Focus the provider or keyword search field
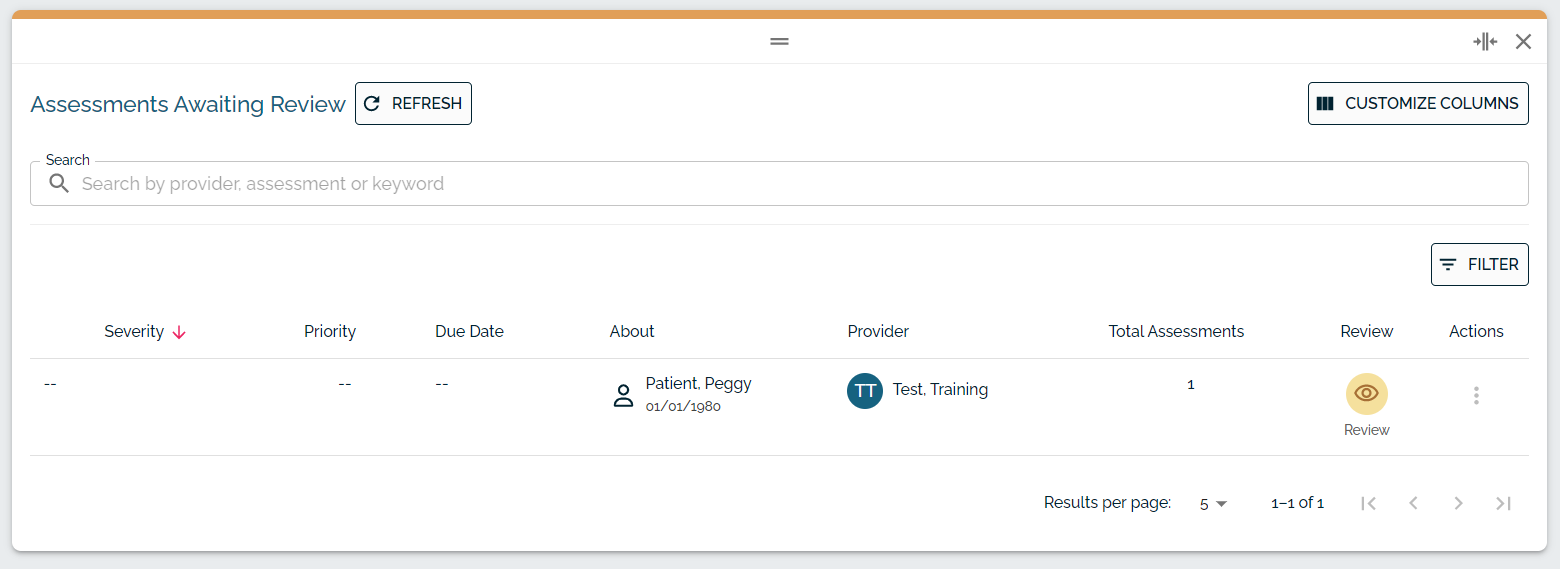Screen dimensions: 1560x569 tap(779, 184)
